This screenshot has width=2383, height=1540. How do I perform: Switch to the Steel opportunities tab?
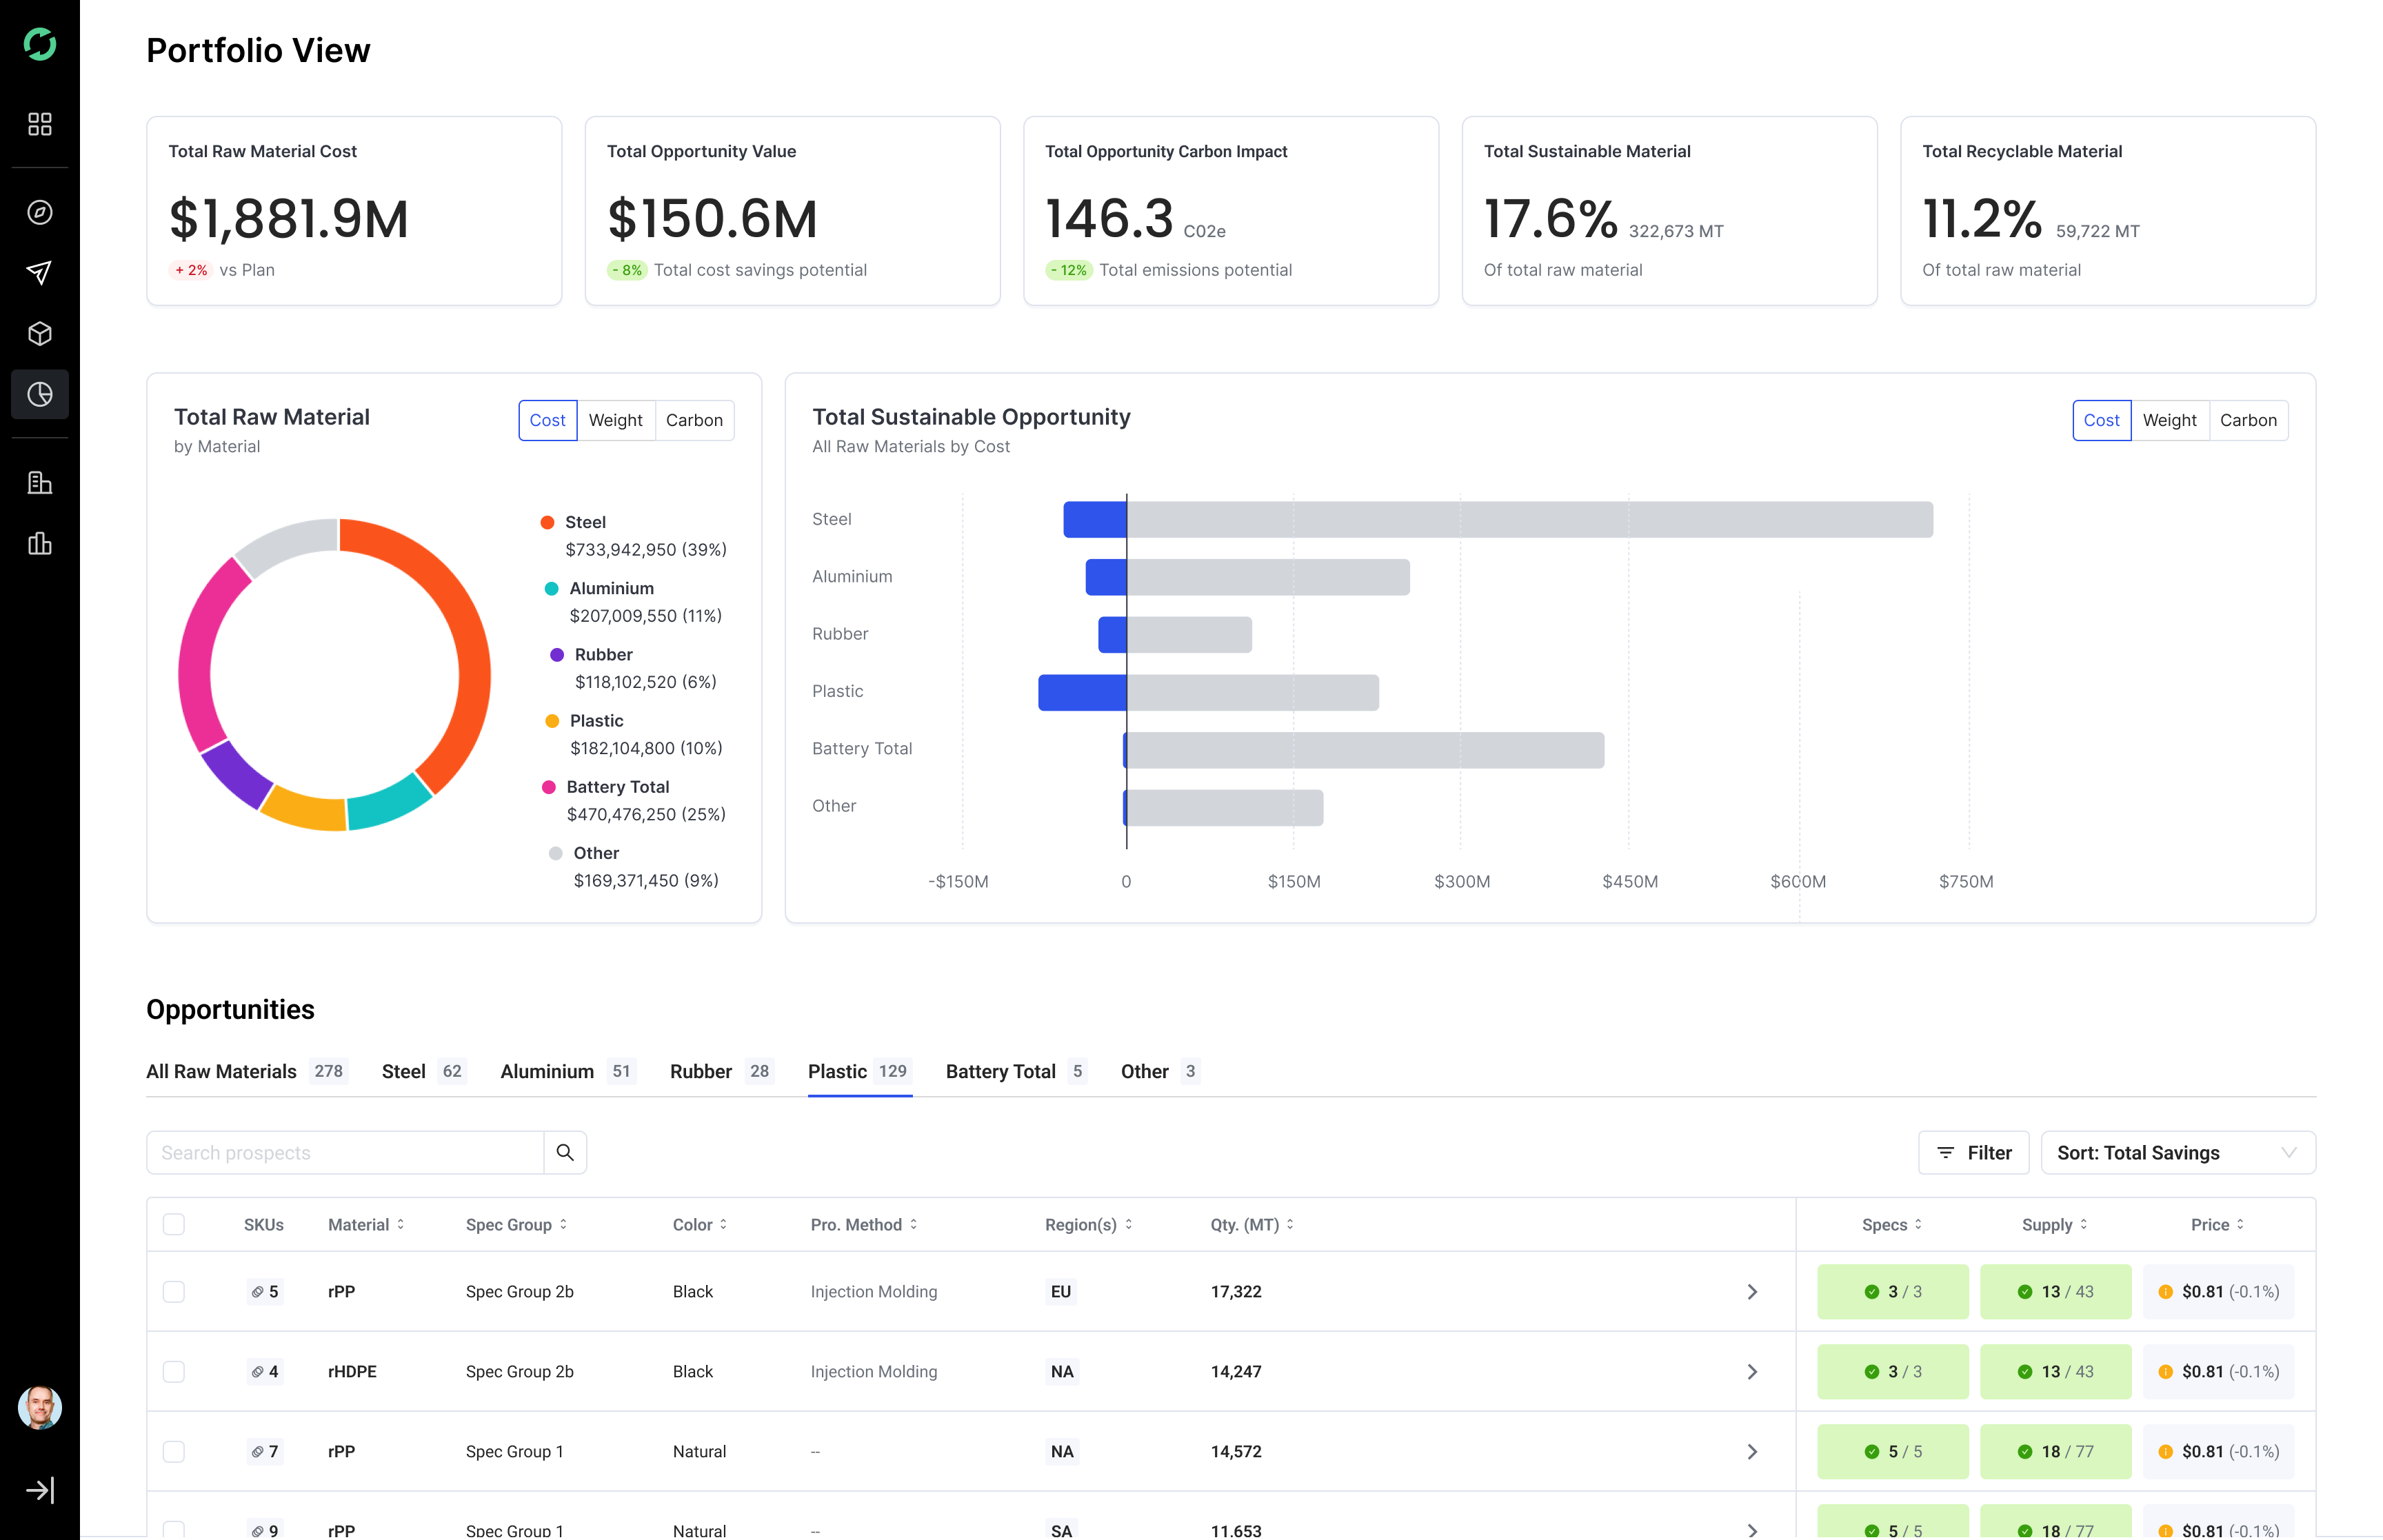(x=423, y=1071)
